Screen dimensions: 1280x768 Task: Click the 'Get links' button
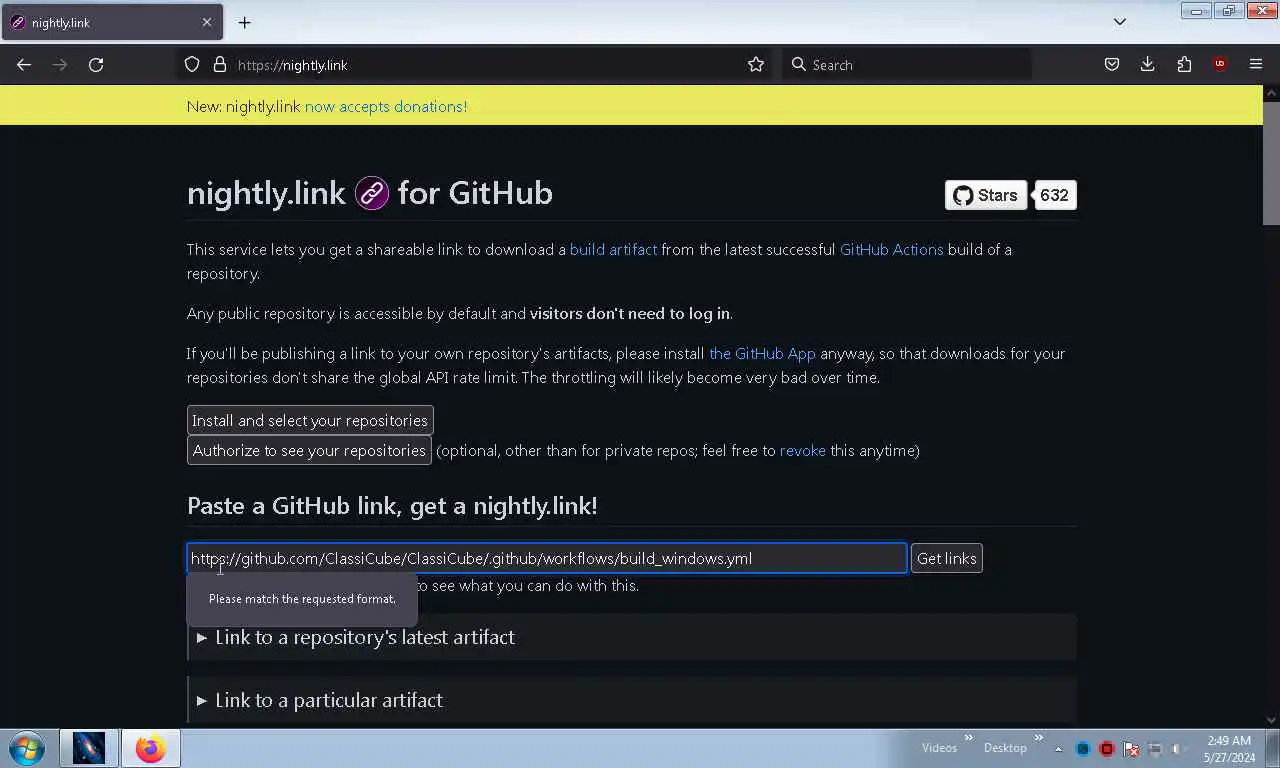click(x=947, y=558)
